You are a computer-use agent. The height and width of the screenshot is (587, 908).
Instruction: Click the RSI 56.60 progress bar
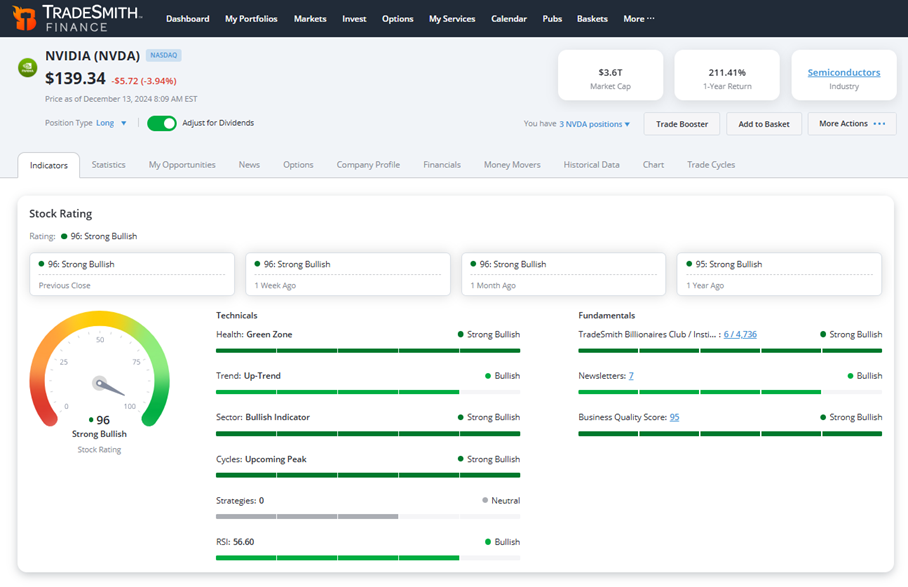click(x=368, y=558)
